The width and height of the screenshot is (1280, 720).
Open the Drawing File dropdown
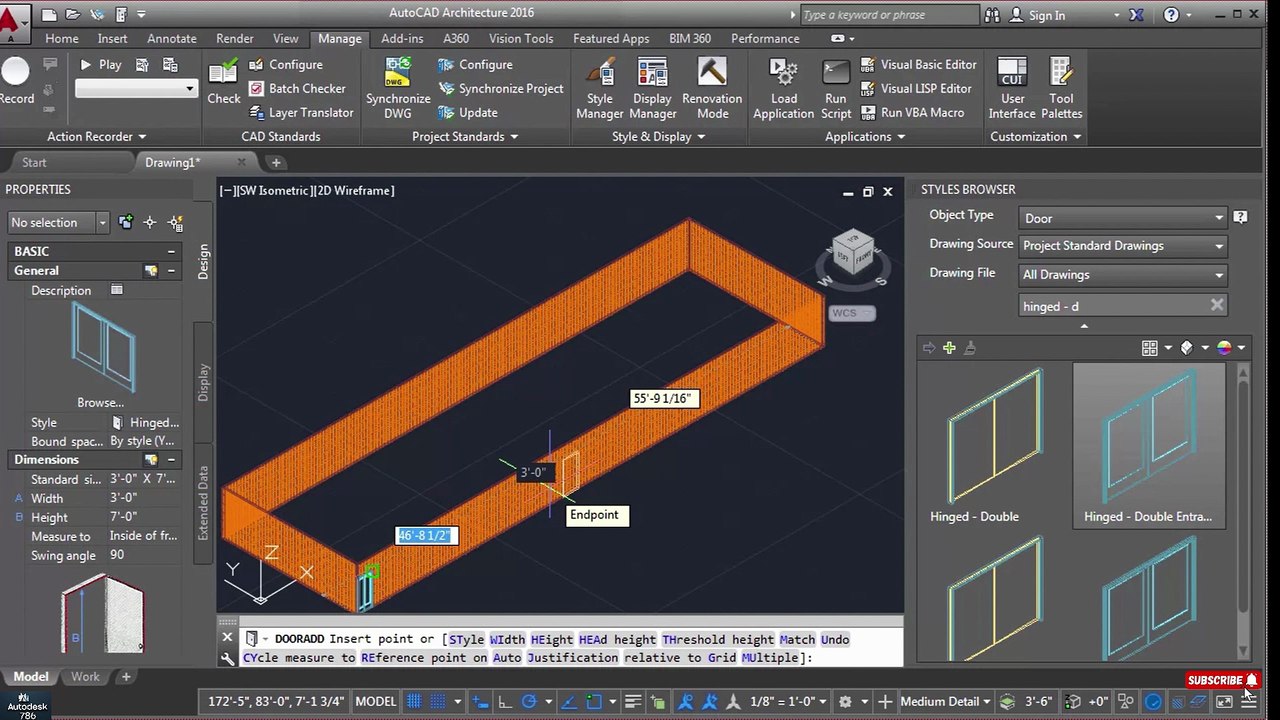pyautogui.click(x=1123, y=274)
